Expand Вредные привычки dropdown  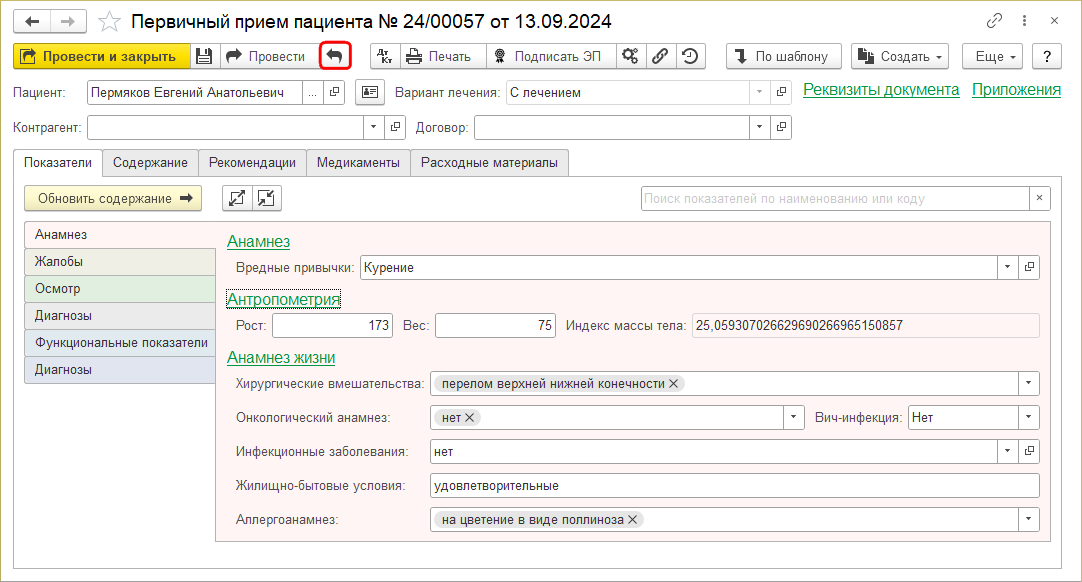click(x=1007, y=267)
